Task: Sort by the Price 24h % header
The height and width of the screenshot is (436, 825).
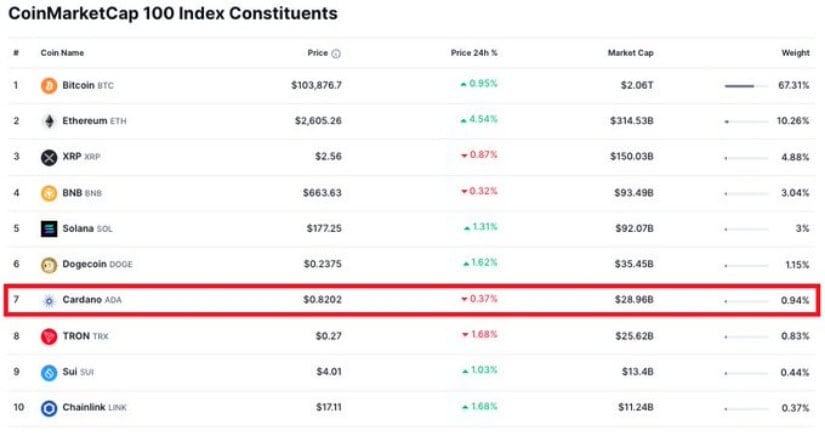Action: [x=474, y=53]
